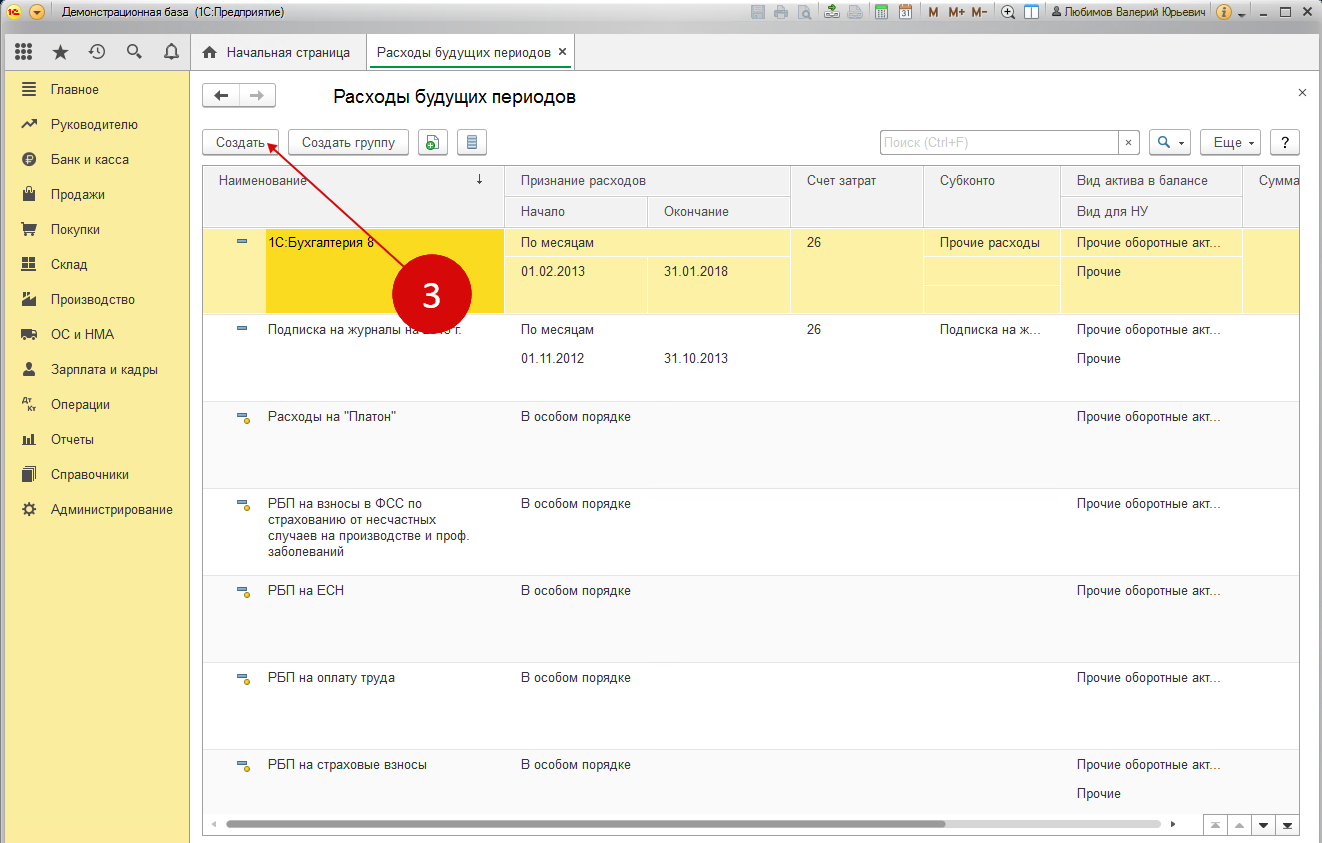Image resolution: width=1322 pixels, height=843 pixels.
Task: Click the zoom scale magnifier icon
Action: click(x=1008, y=12)
